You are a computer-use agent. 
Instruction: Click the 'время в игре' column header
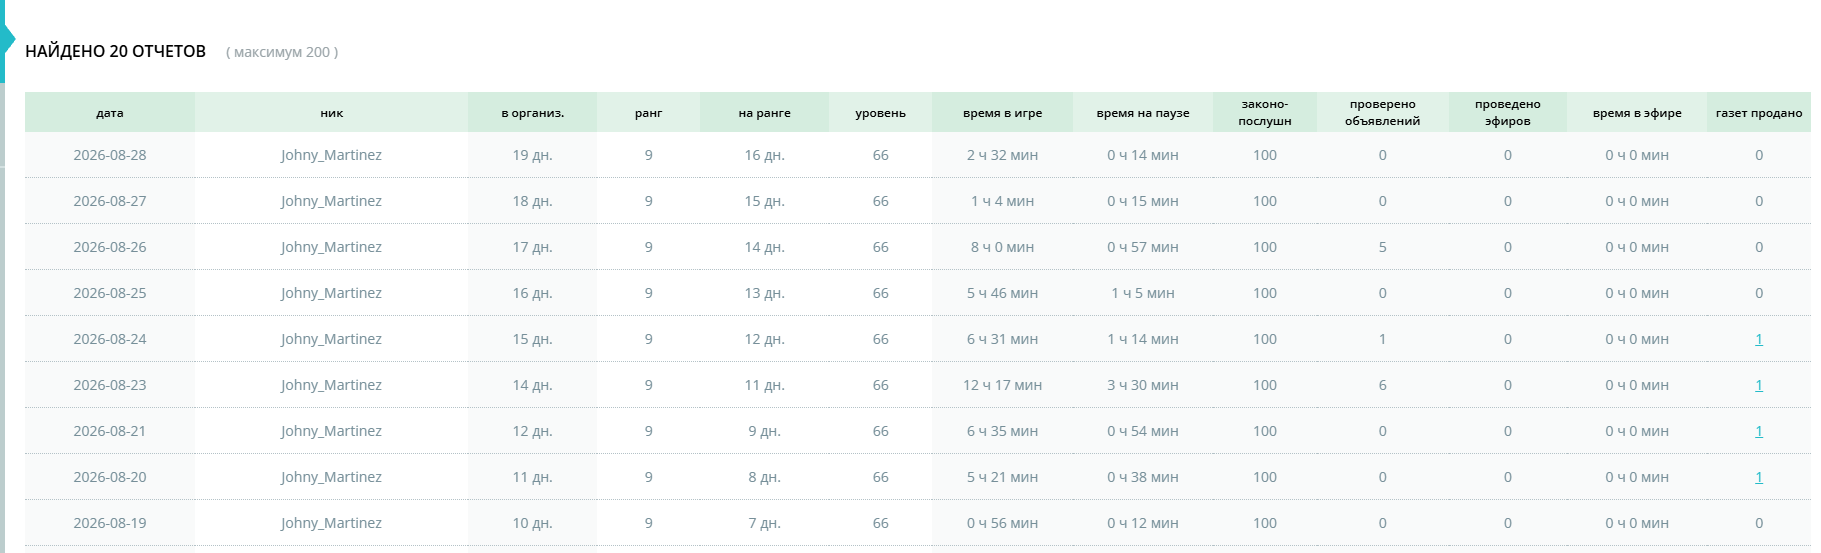click(x=1003, y=113)
